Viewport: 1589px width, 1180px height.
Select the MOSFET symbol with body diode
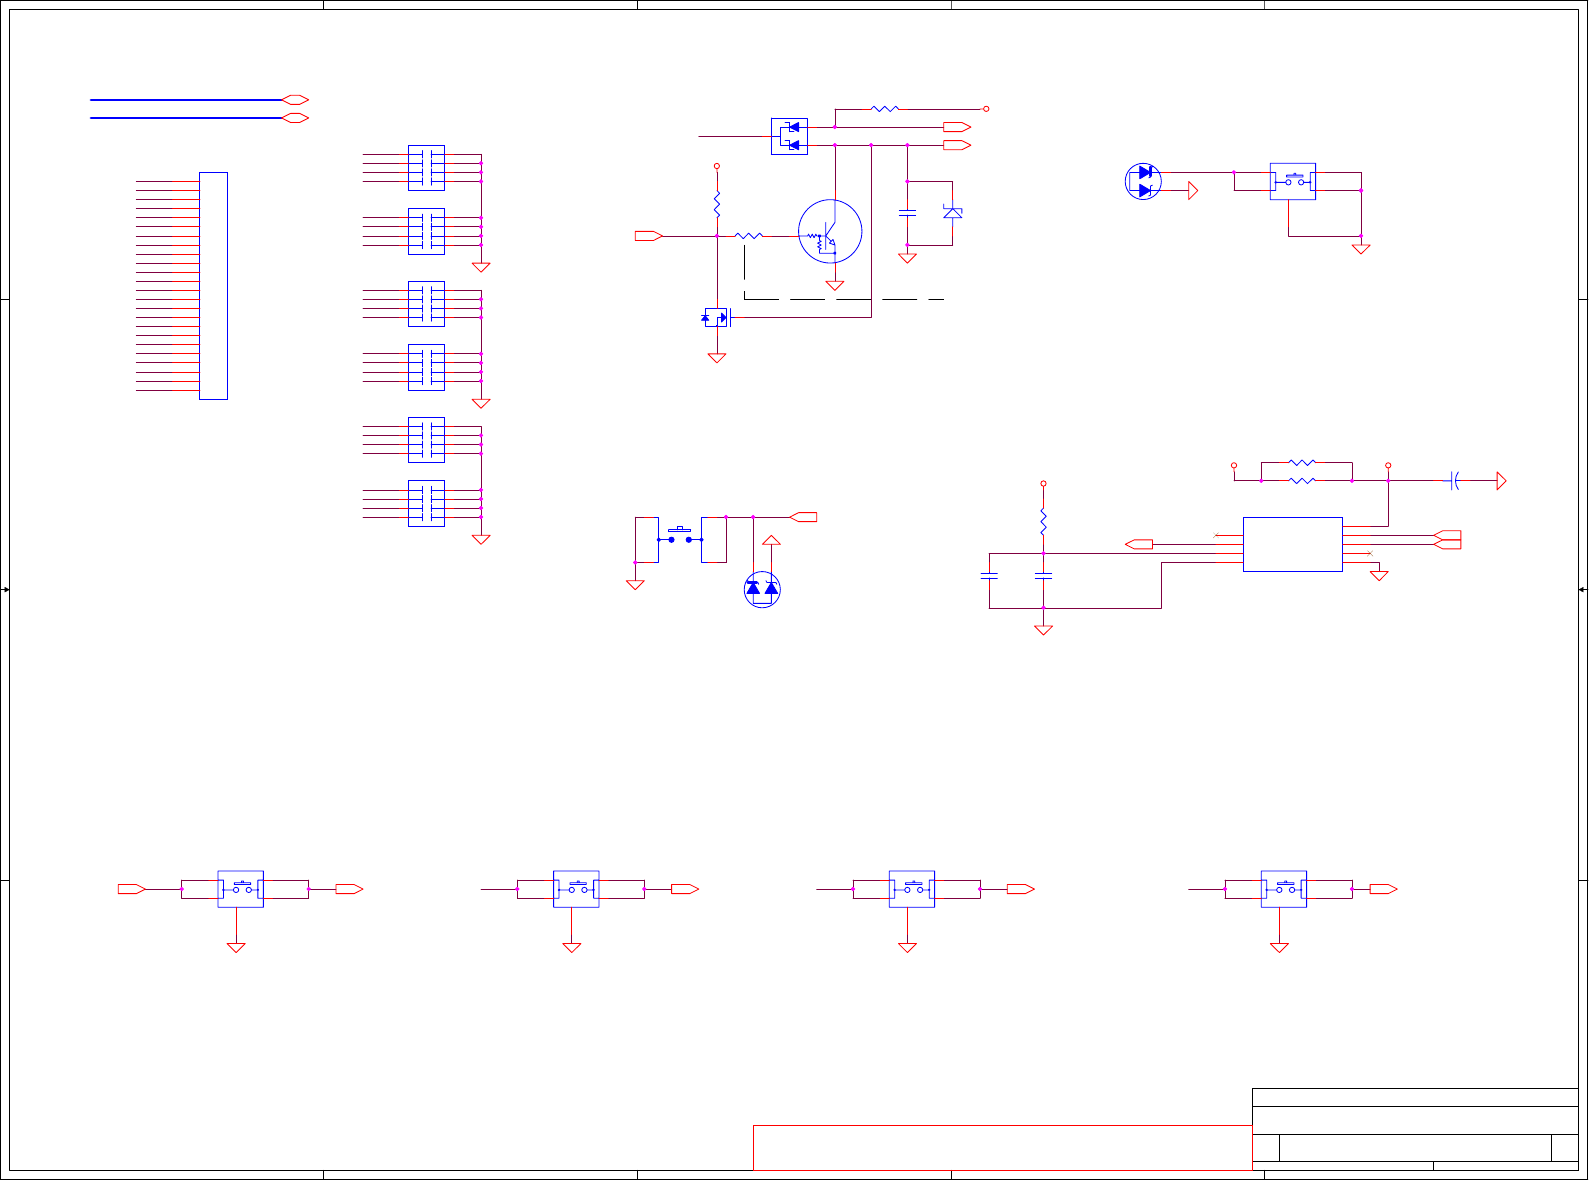tap(716, 317)
